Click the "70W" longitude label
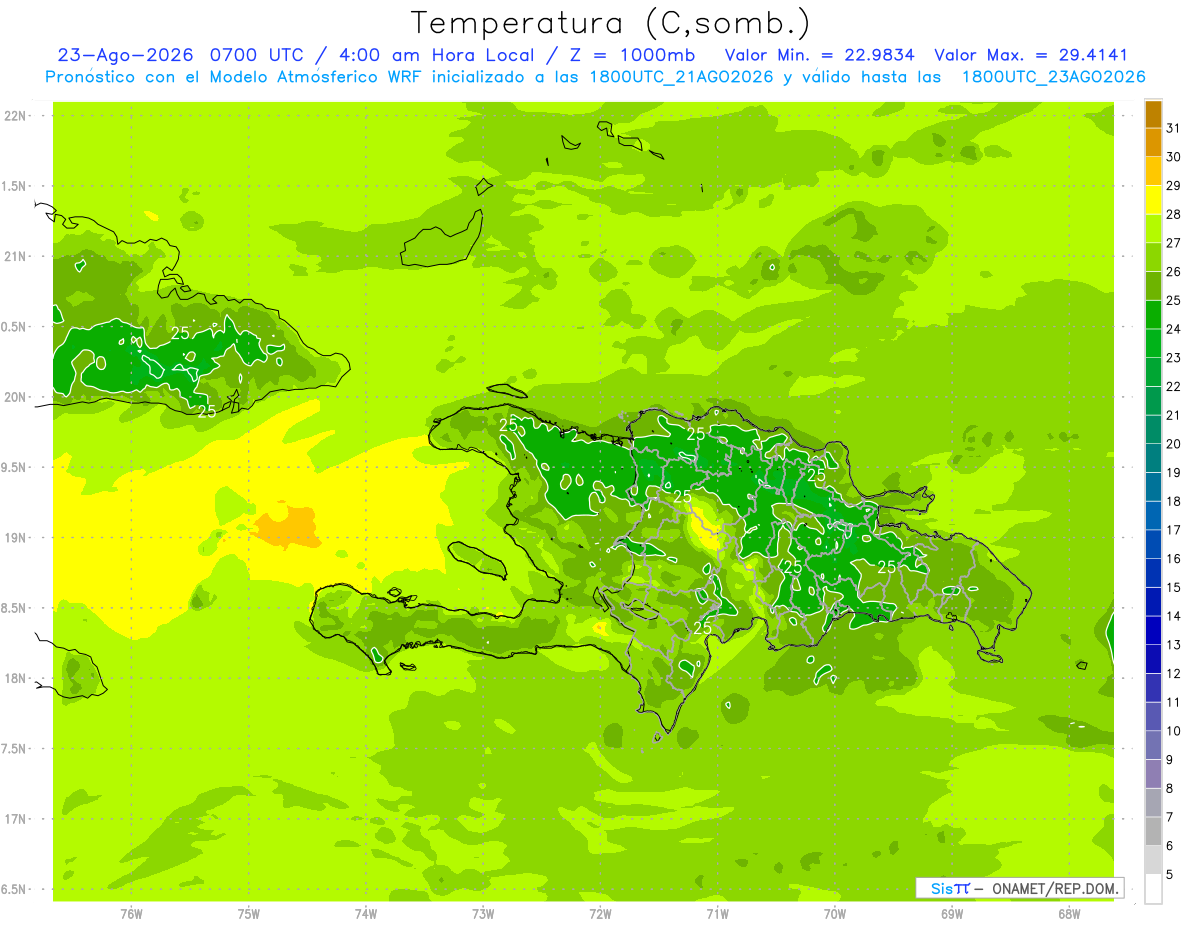Image resolution: width=1200 pixels, height=927 pixels. click(835, 913)
